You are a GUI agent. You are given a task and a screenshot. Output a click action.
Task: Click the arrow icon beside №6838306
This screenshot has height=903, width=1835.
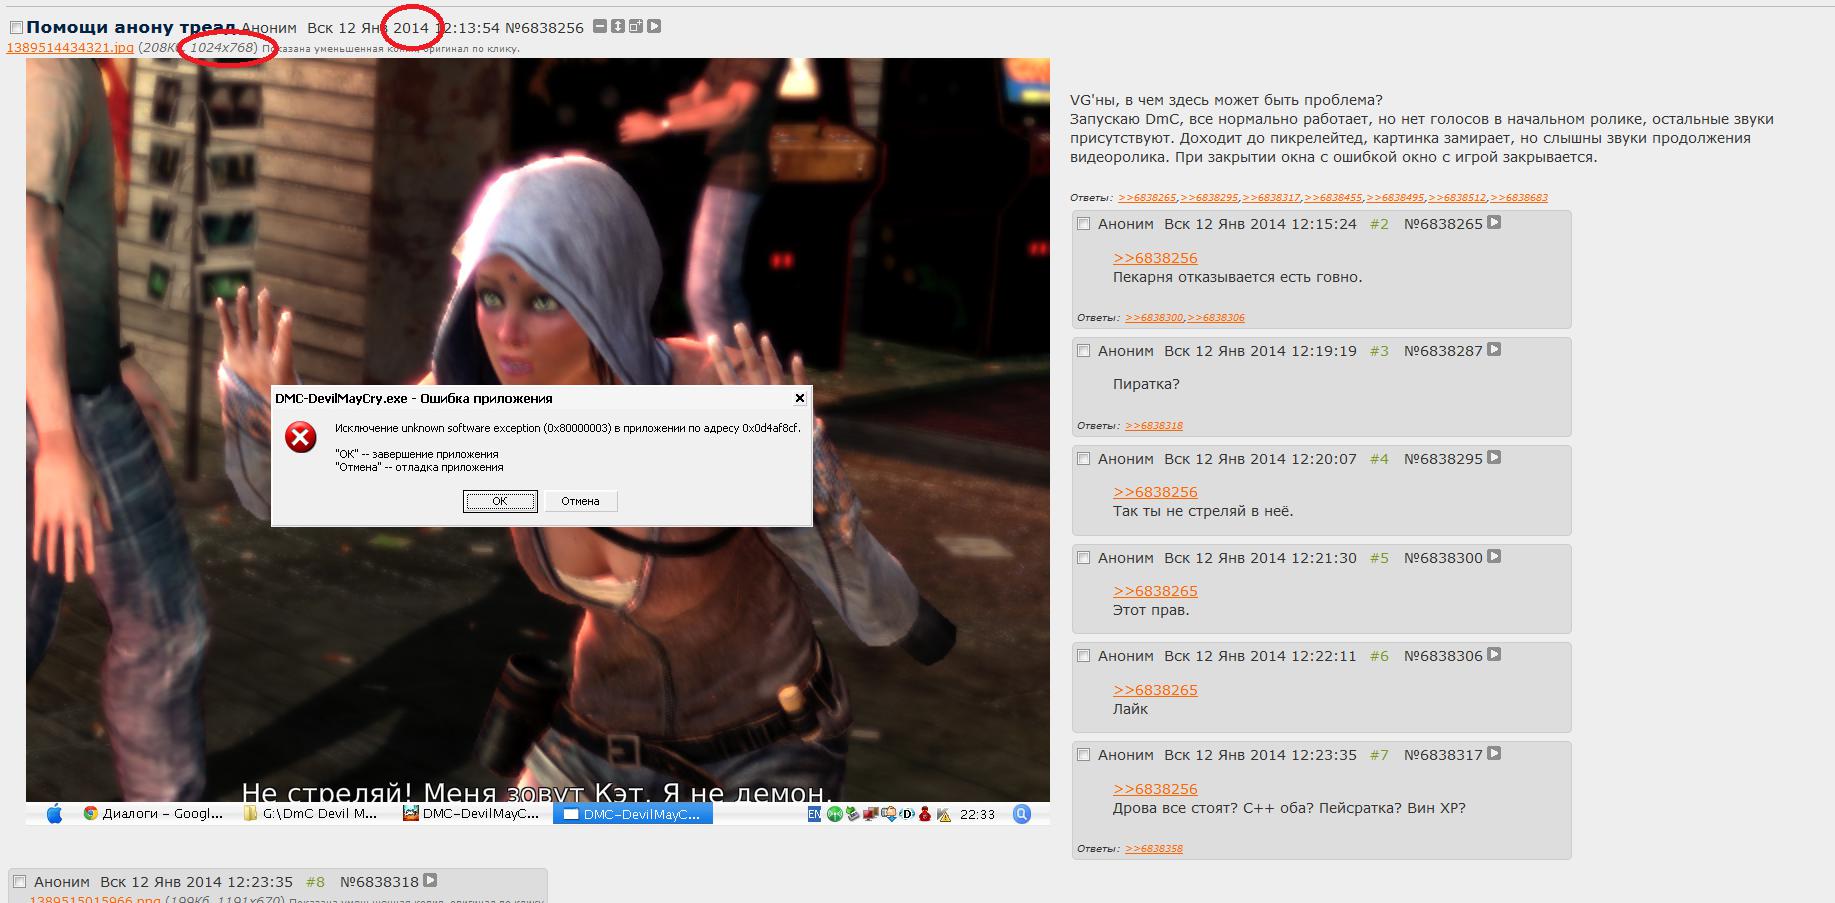point(1494,655)
